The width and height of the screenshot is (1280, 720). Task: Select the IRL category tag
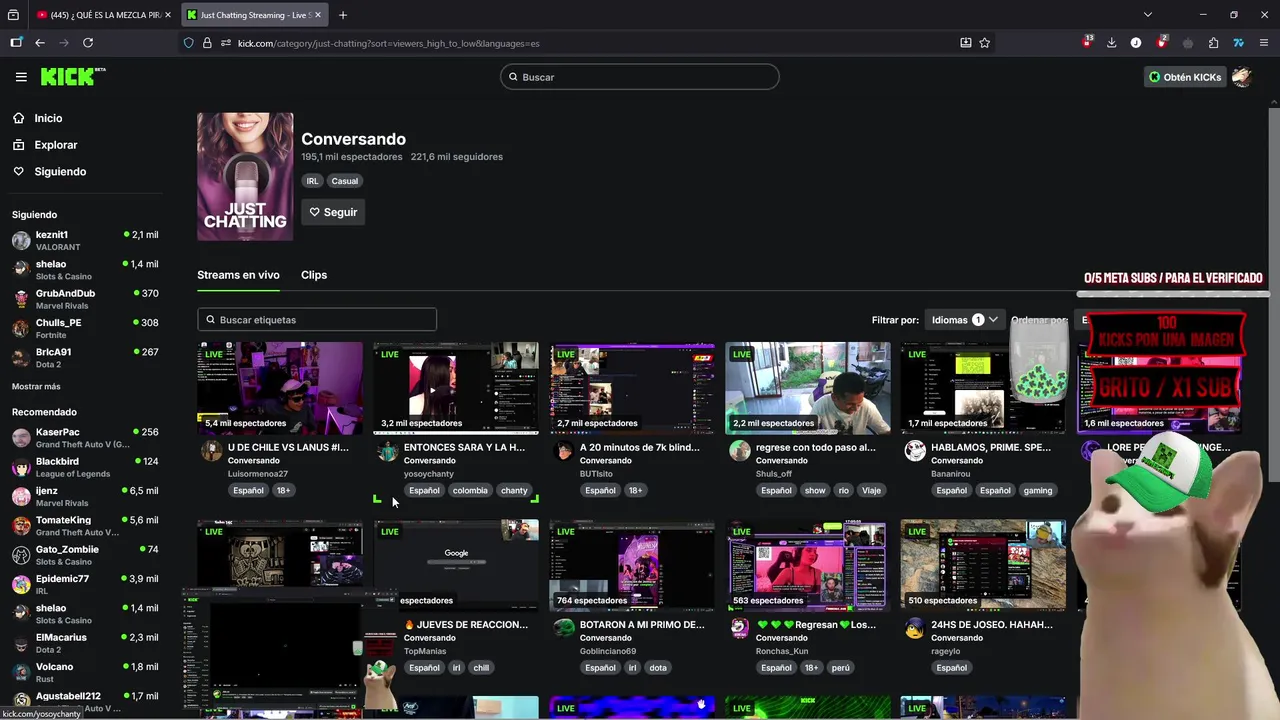click(313, 181)
